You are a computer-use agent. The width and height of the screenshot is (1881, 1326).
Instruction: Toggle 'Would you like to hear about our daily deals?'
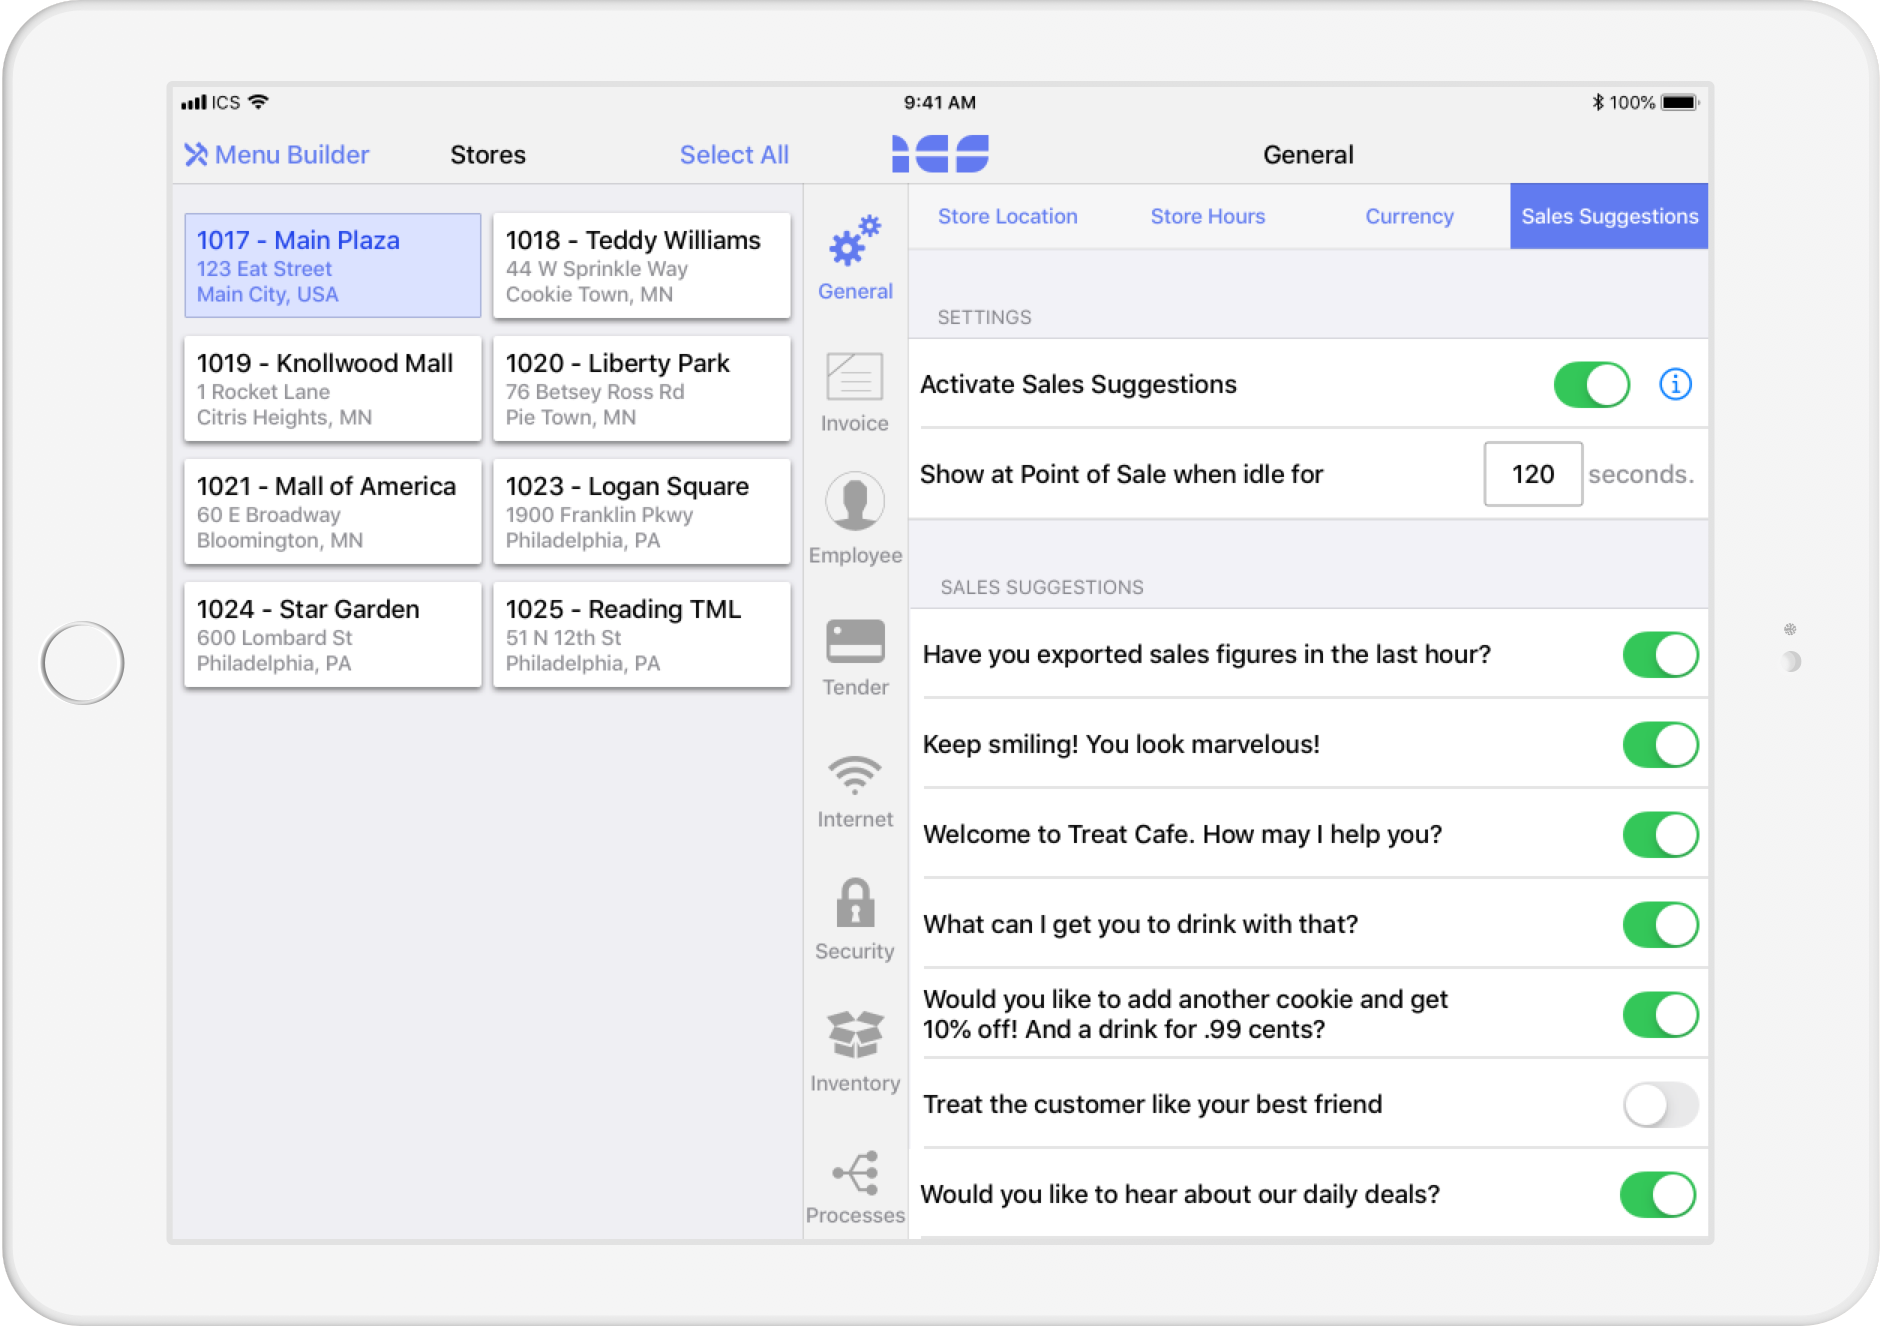point(1658,1195)
